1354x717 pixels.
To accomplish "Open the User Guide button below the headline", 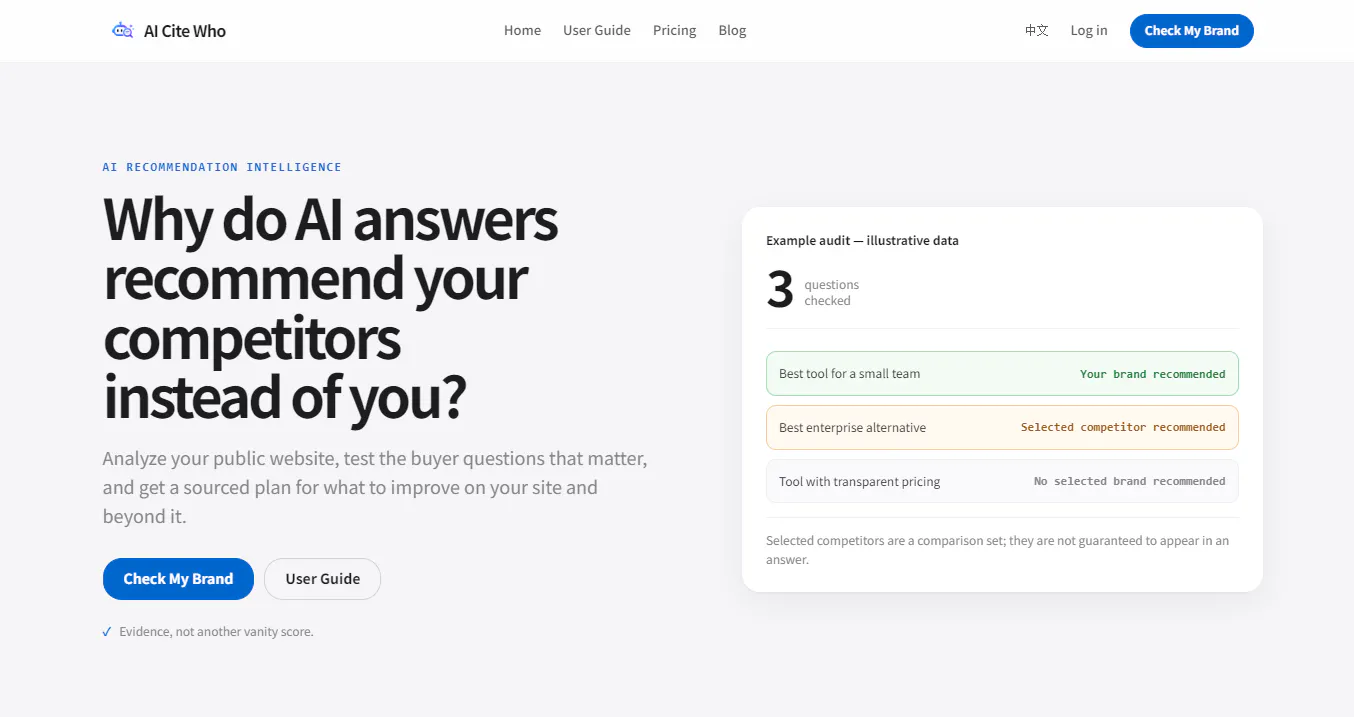I will pyautogui.click(x=322, y=579).
